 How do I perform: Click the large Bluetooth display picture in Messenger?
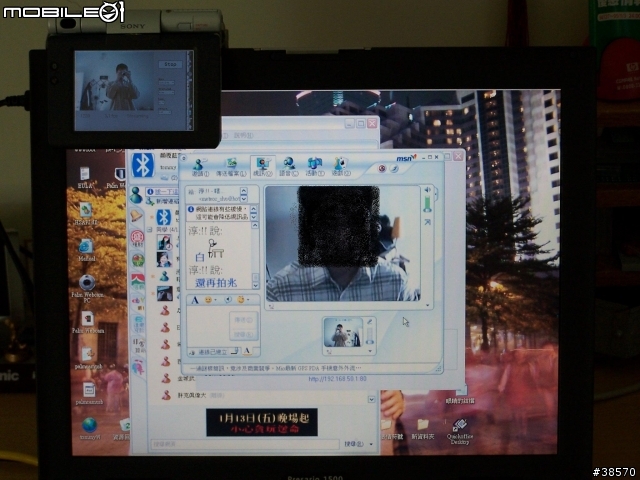(x=143, y=165)
